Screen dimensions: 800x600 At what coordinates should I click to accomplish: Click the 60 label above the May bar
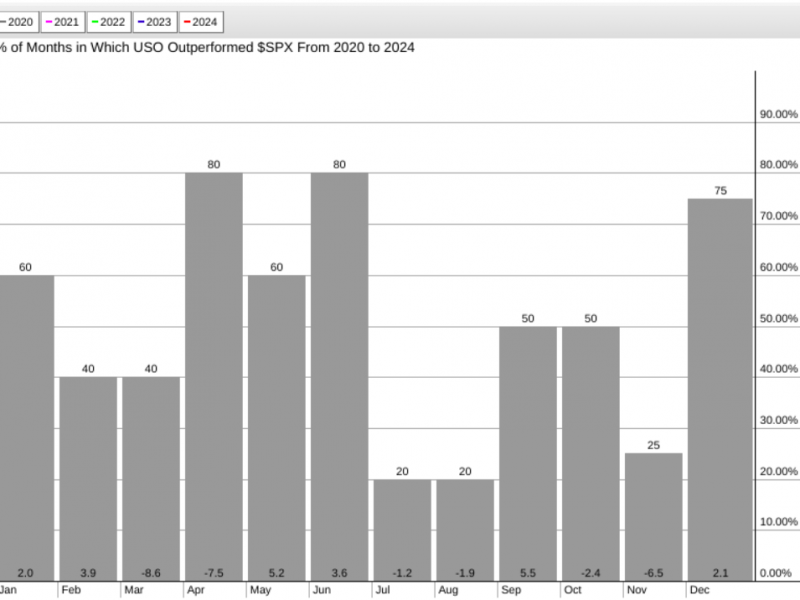[277, 267]
